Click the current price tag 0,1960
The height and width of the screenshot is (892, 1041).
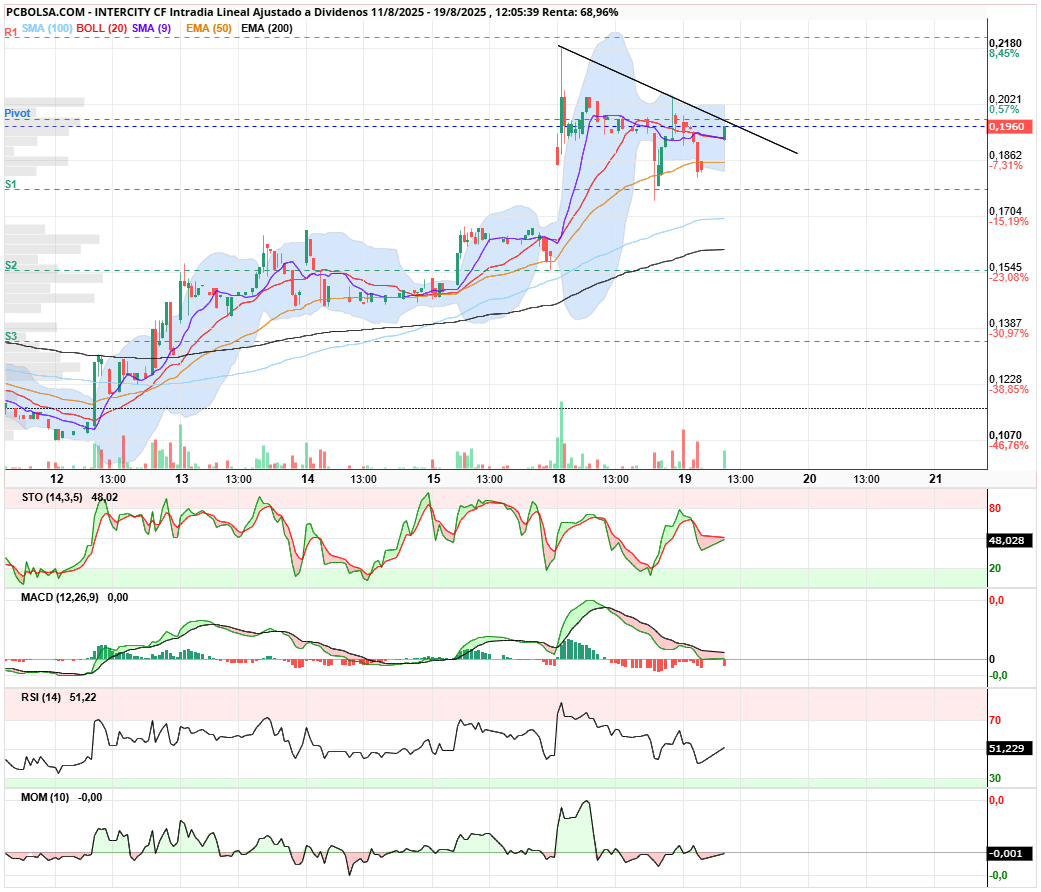click(1007, 127)
